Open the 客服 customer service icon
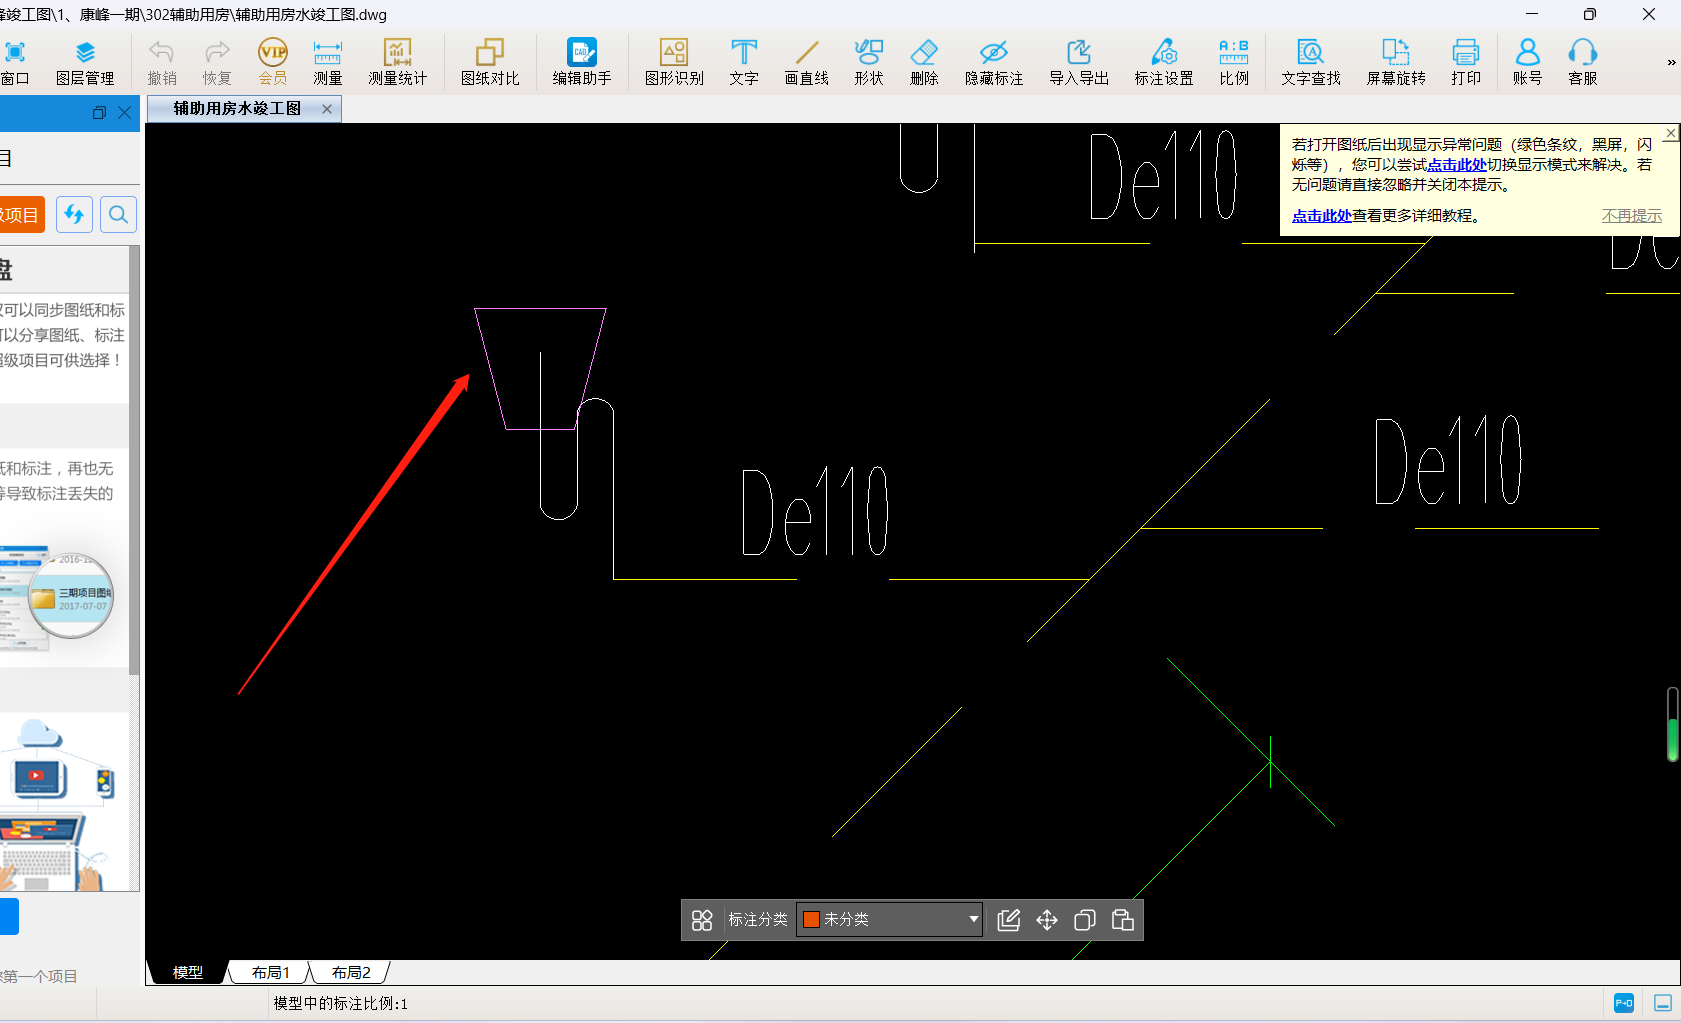 (1582, 62)
